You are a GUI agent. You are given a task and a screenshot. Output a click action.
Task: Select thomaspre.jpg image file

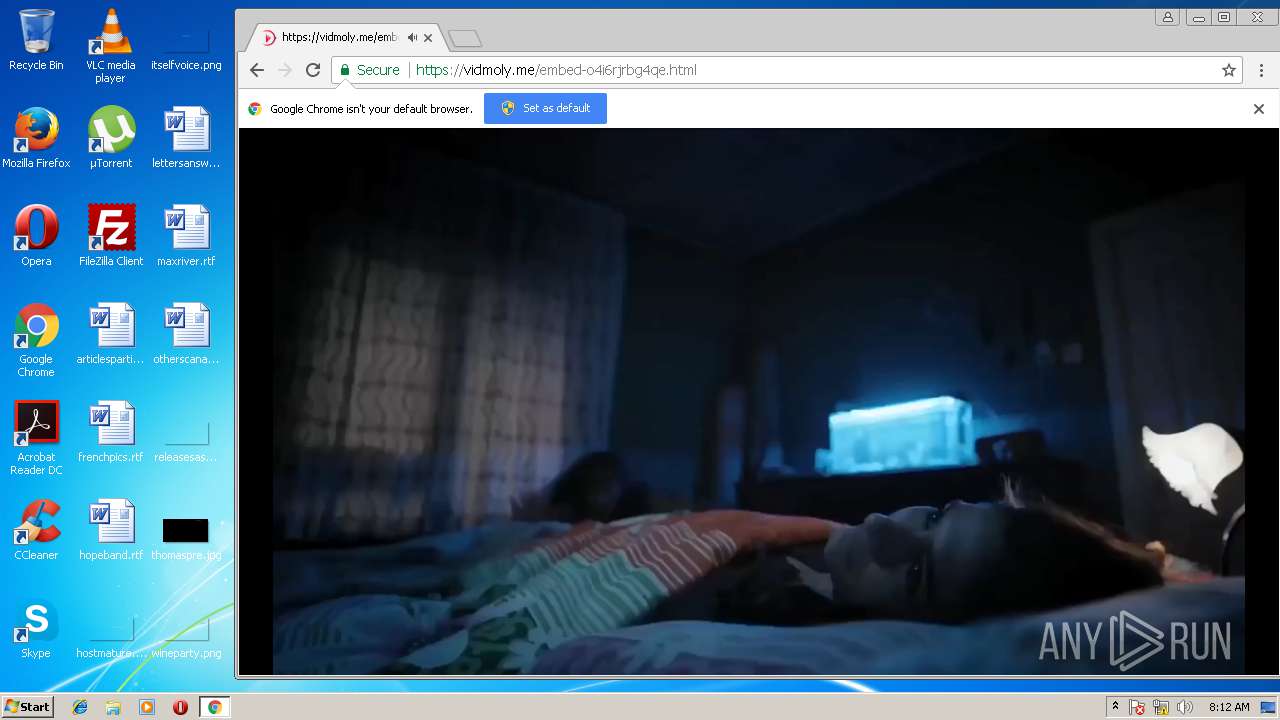186,538
